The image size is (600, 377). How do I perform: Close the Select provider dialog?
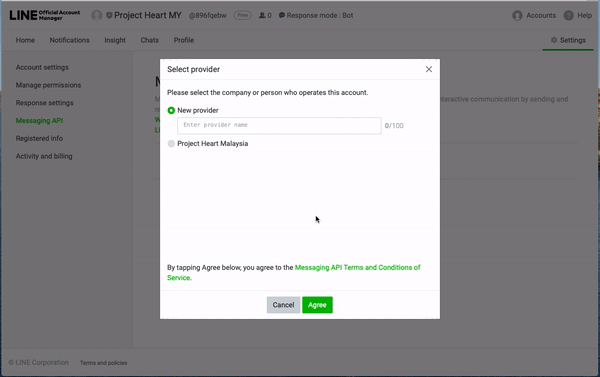pos(429,69)
